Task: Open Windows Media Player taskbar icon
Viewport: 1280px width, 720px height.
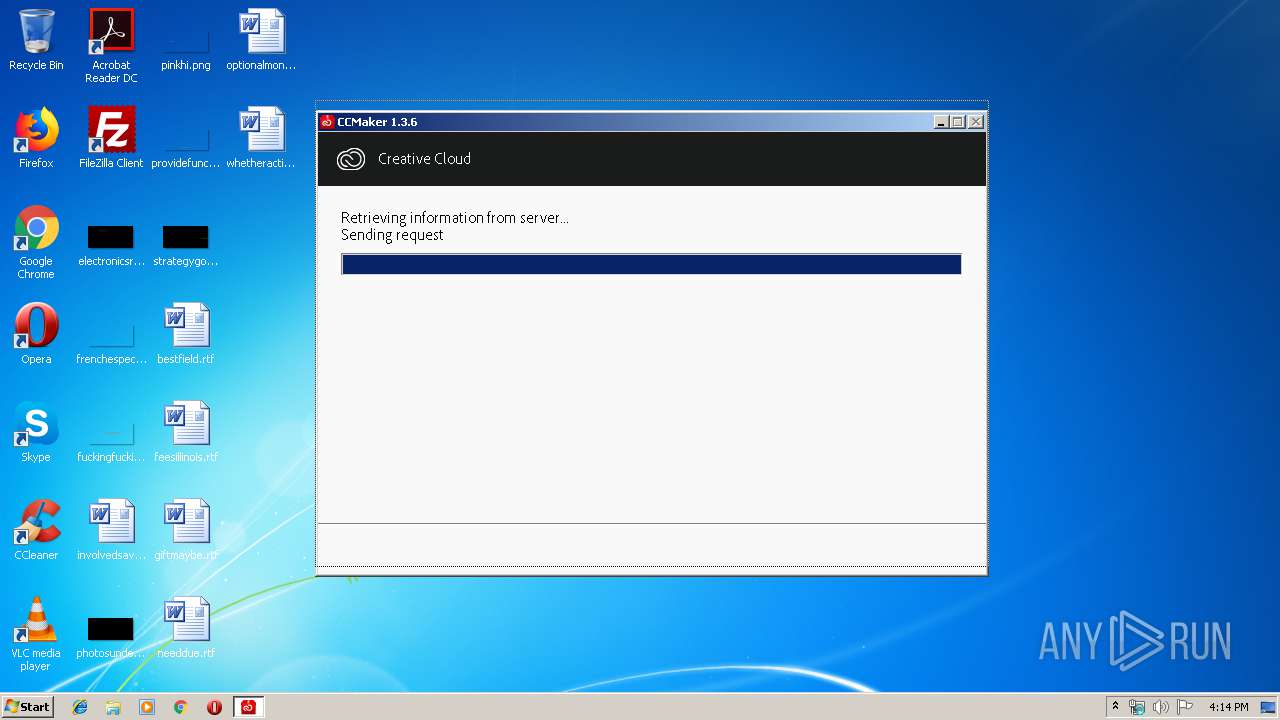Action: coord(147,707)
